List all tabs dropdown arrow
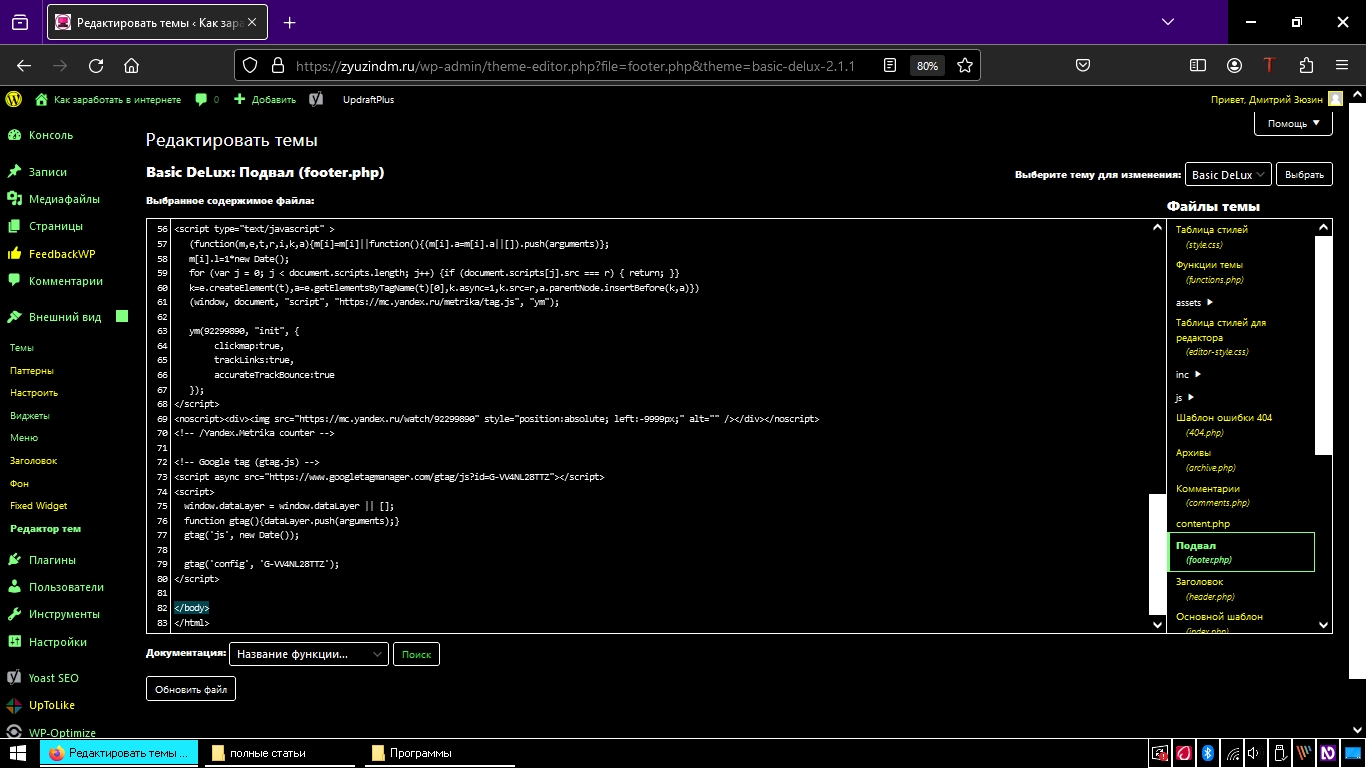1366x768 pixels. tap(1168, 22)
